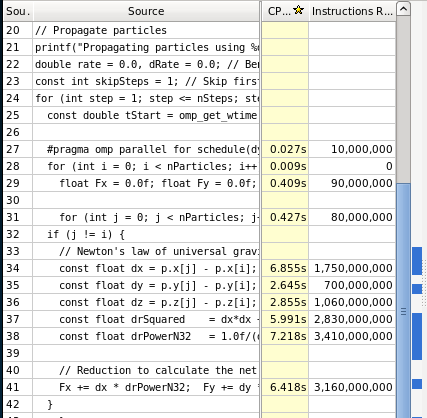Click the 700,000,000 instructions cell

[x=352, y=285]
